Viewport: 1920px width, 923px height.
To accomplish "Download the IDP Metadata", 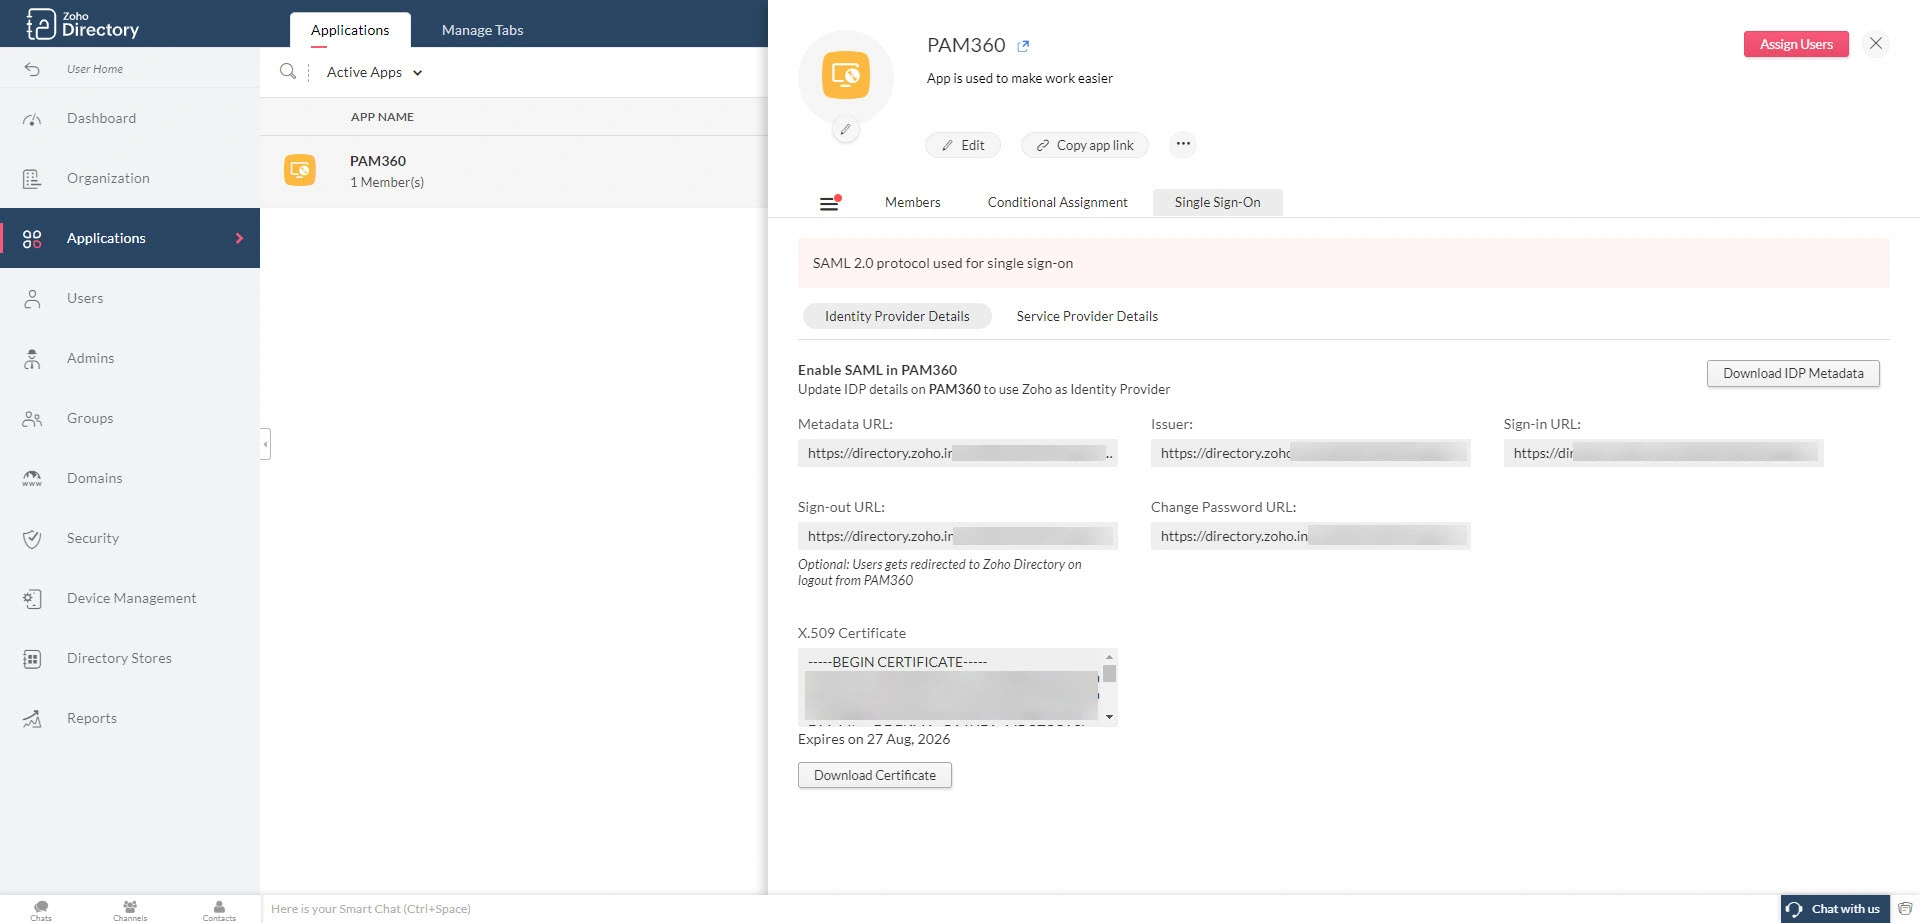I will point(1792,373).
